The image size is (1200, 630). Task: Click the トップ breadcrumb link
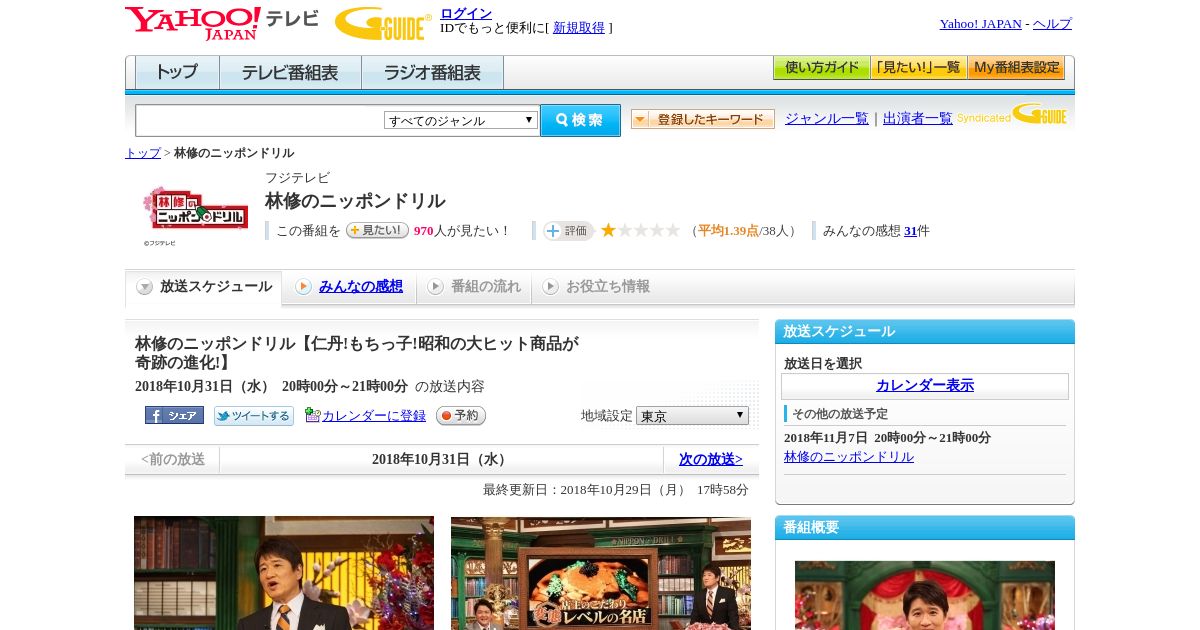tap(143, 153)
